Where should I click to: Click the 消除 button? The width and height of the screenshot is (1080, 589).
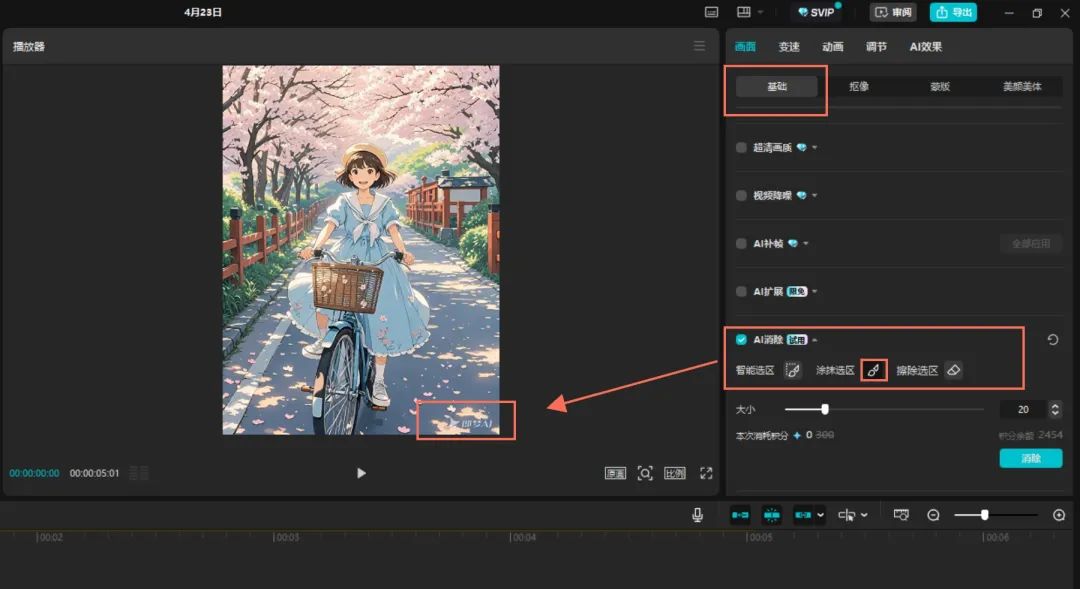click(1030, 458)
